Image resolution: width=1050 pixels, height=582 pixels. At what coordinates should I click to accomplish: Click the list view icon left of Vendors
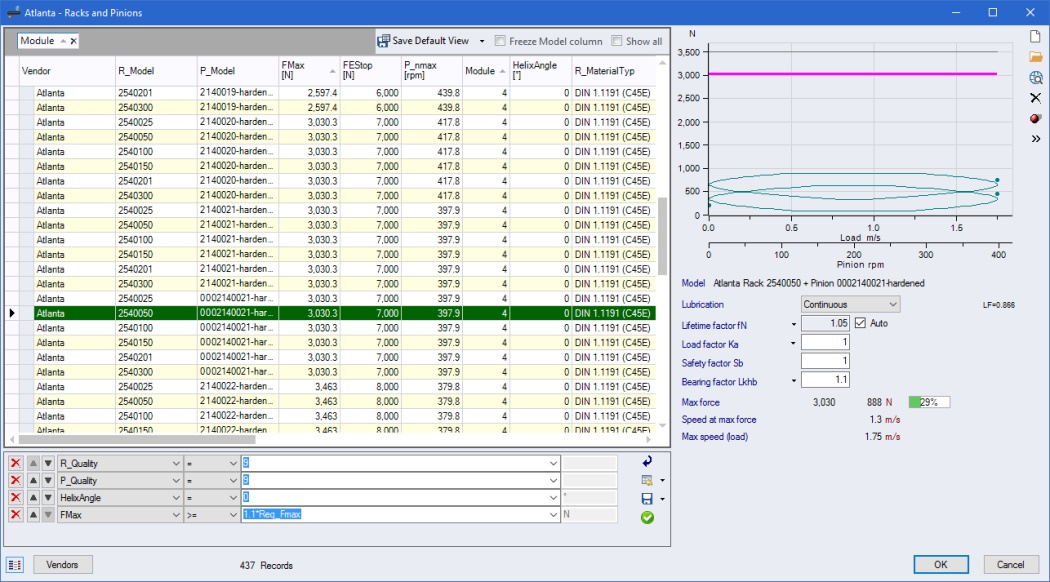point(15,565)
